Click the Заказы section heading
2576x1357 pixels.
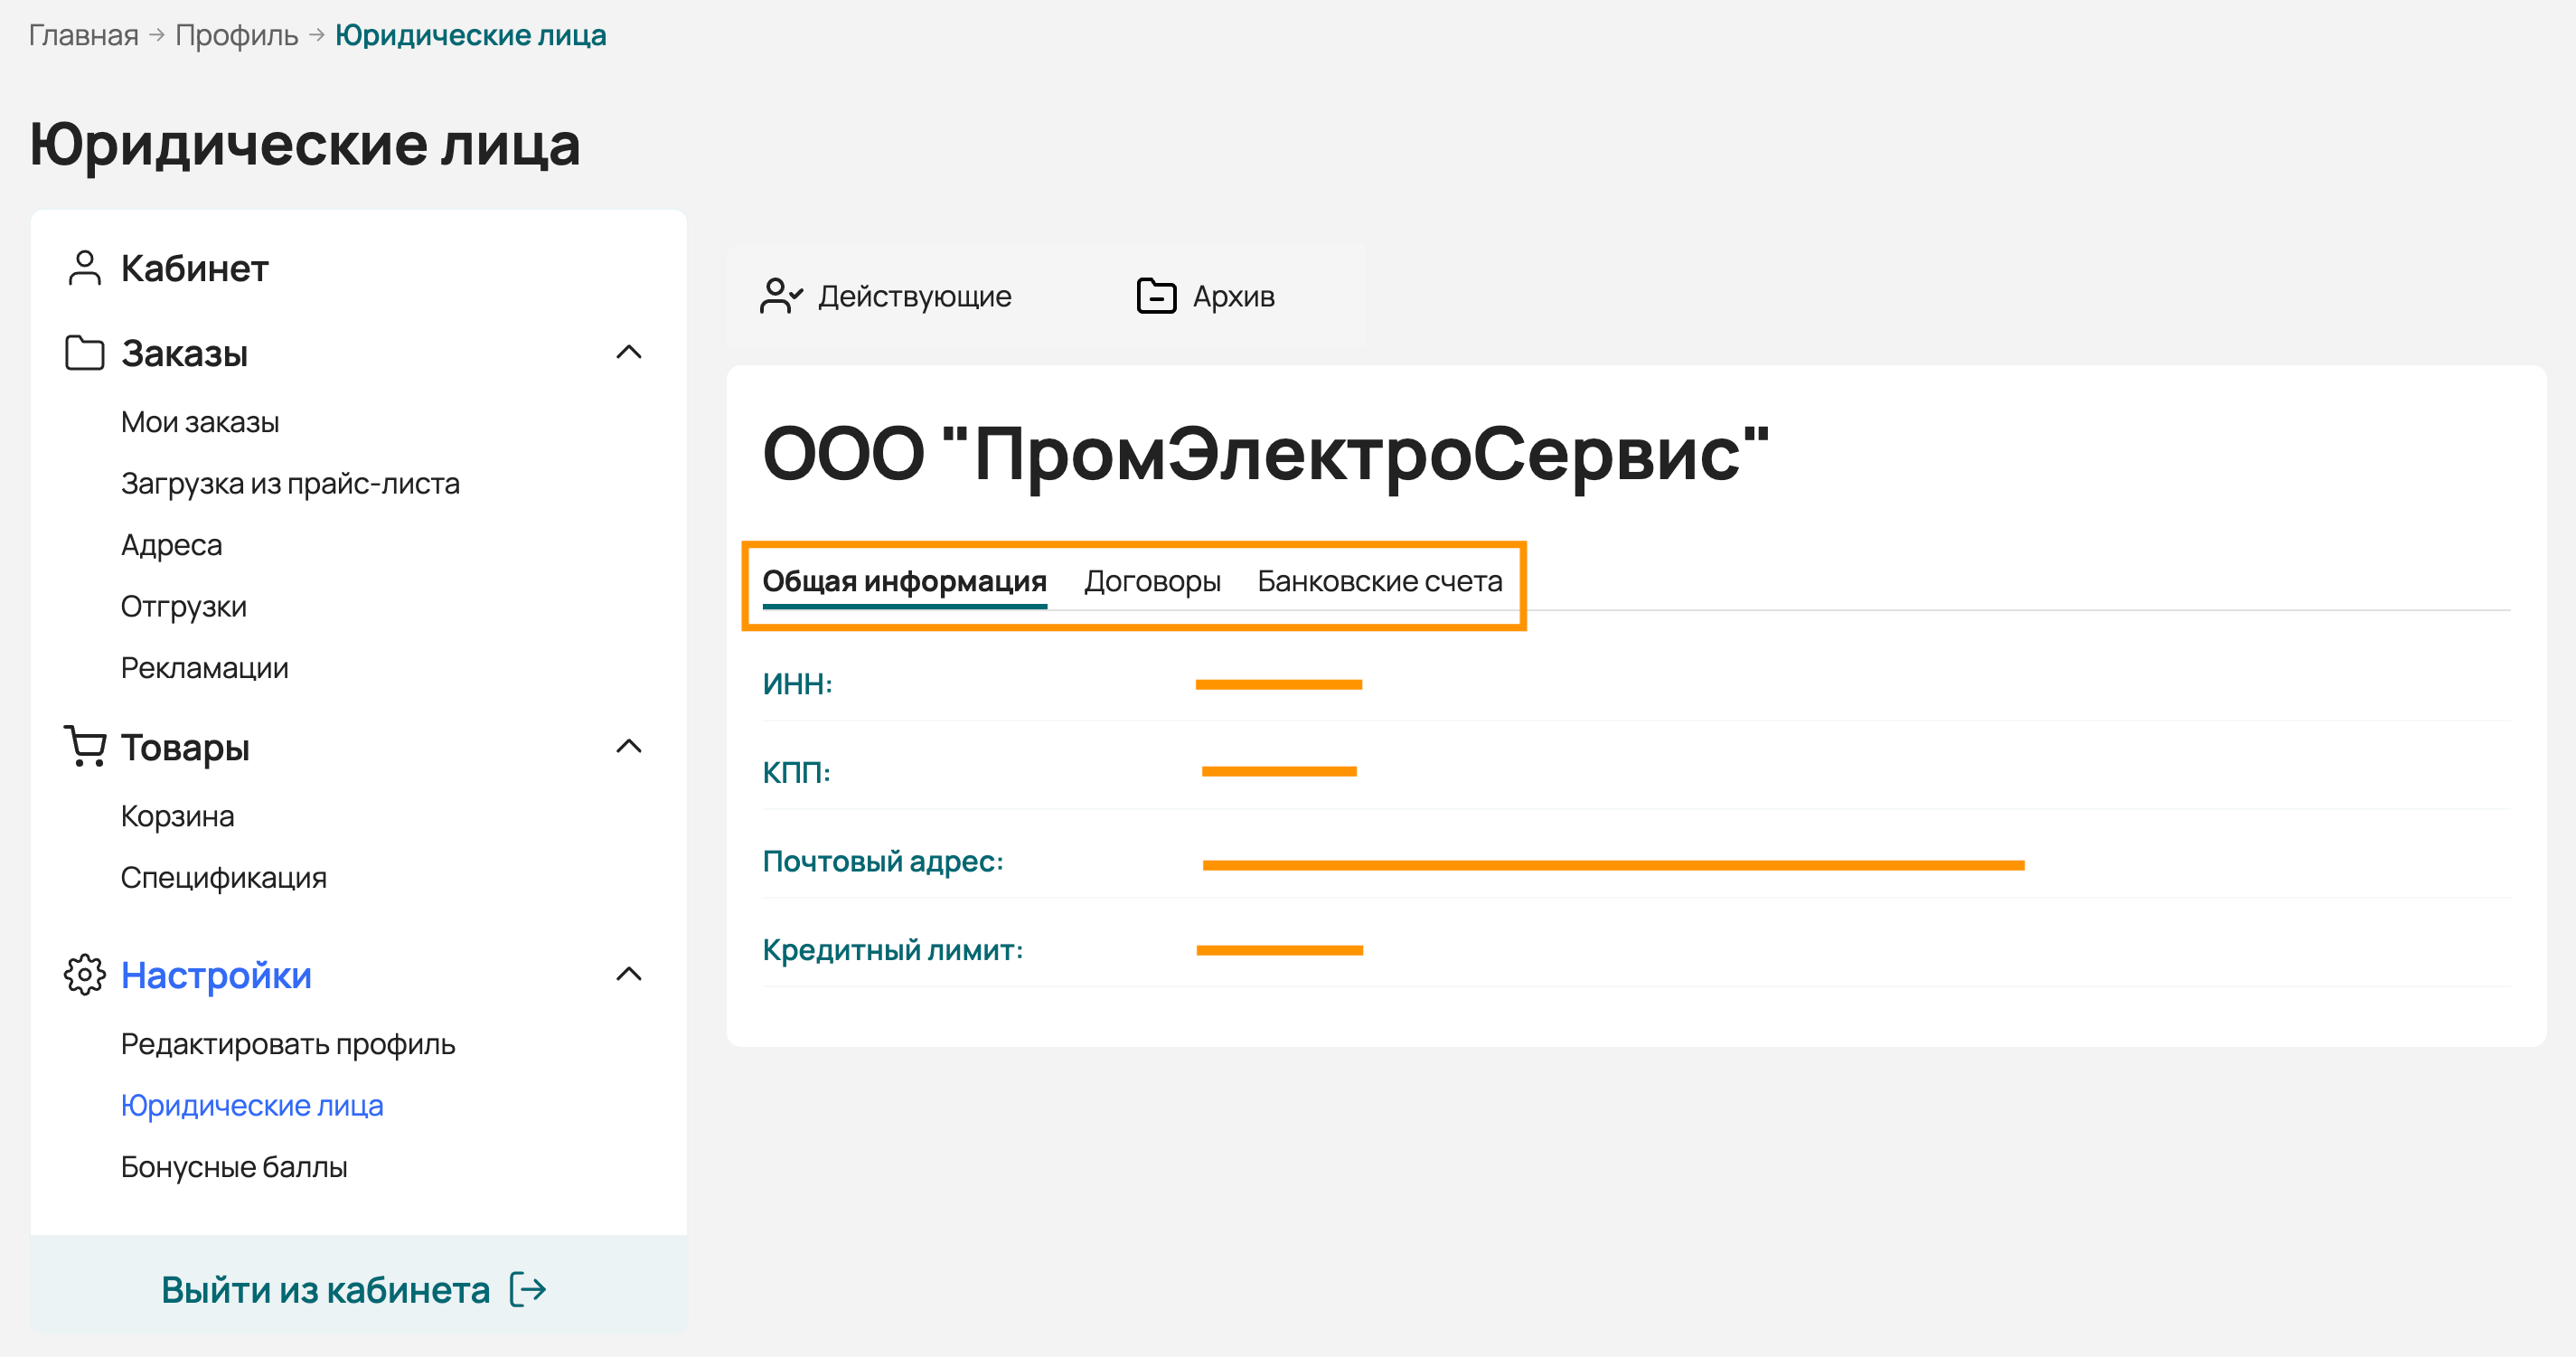185,353
